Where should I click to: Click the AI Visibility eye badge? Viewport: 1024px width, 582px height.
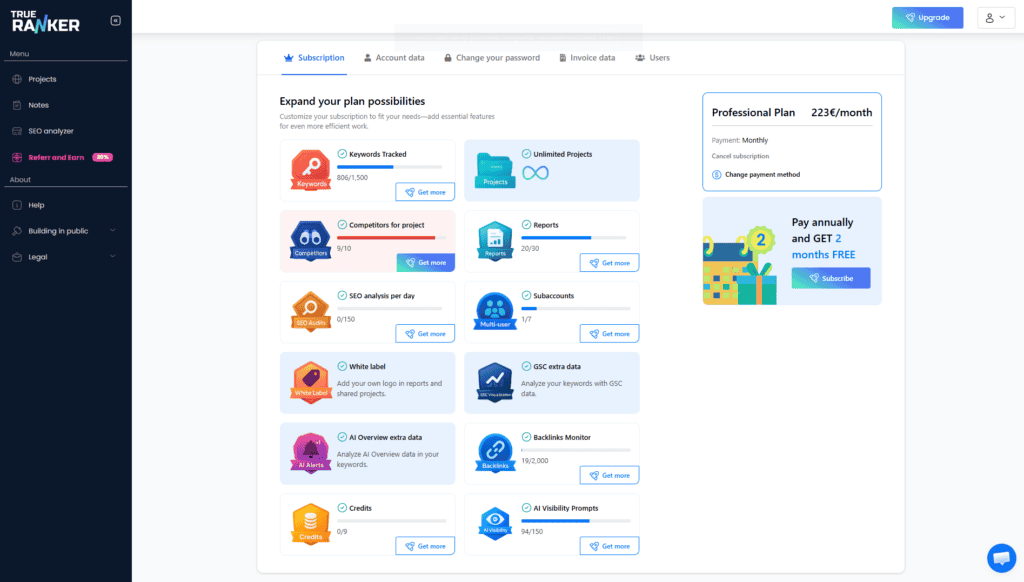495,524
